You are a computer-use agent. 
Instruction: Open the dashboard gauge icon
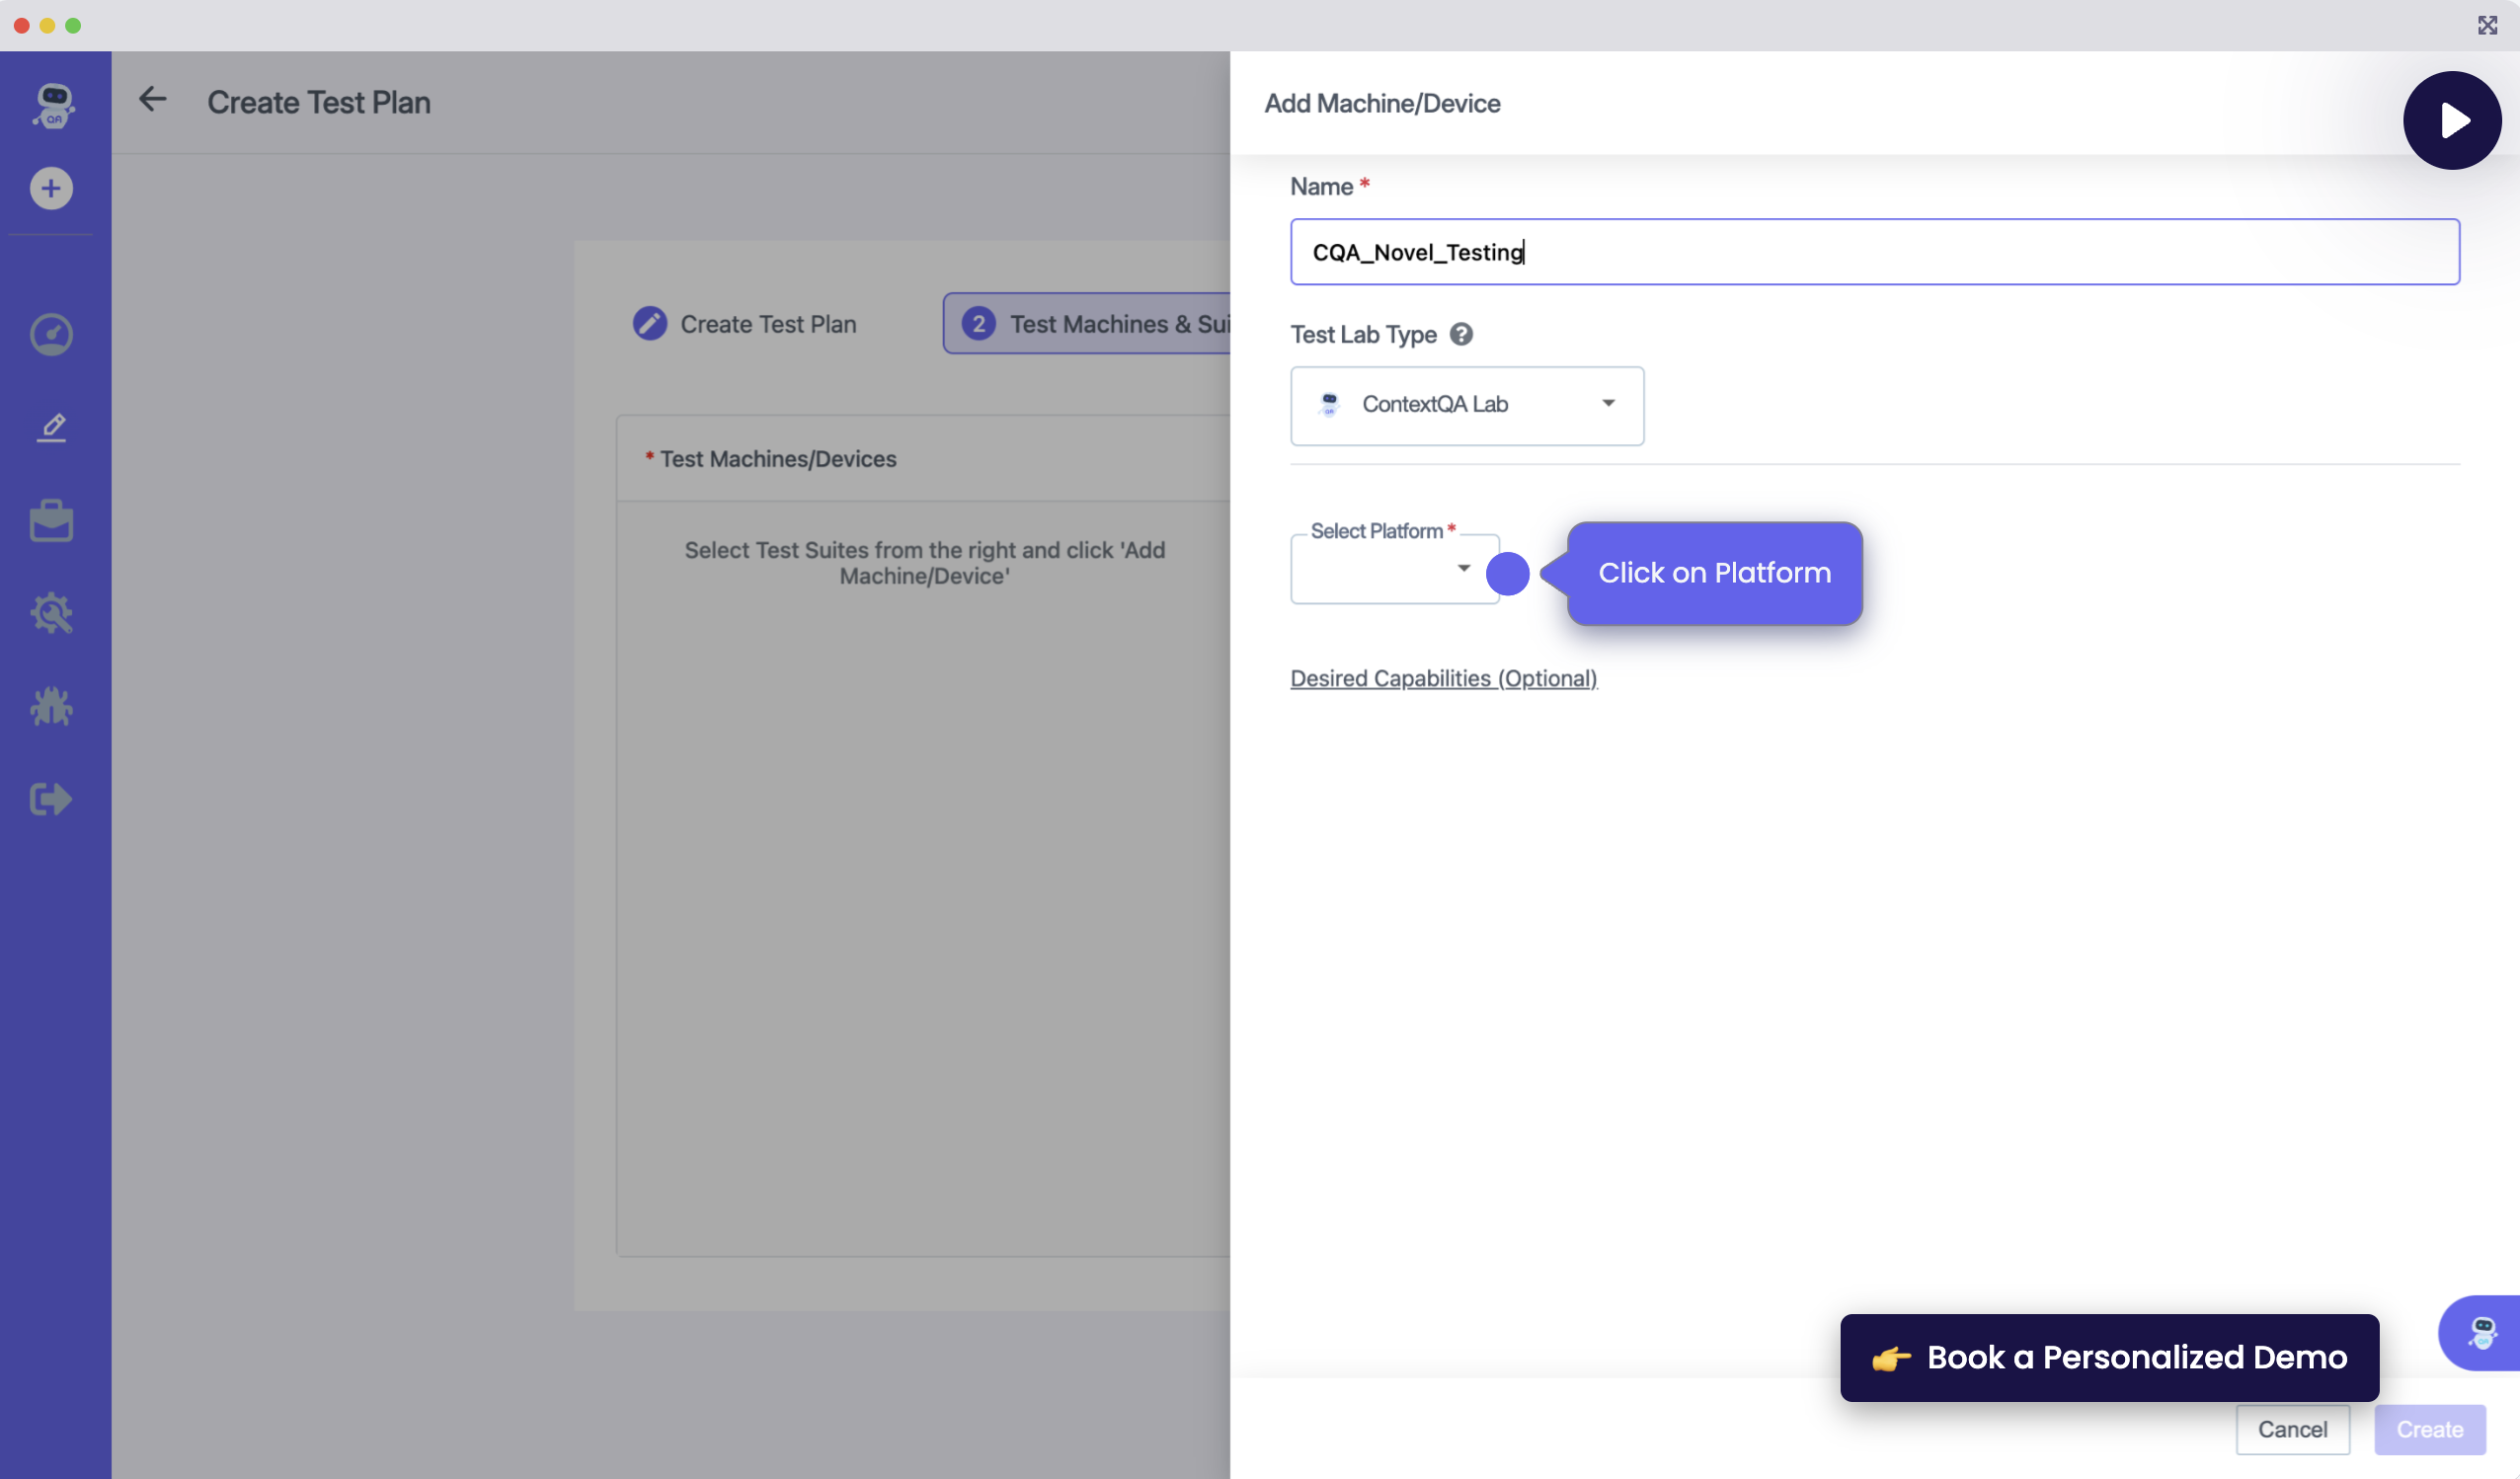[51, 334]
